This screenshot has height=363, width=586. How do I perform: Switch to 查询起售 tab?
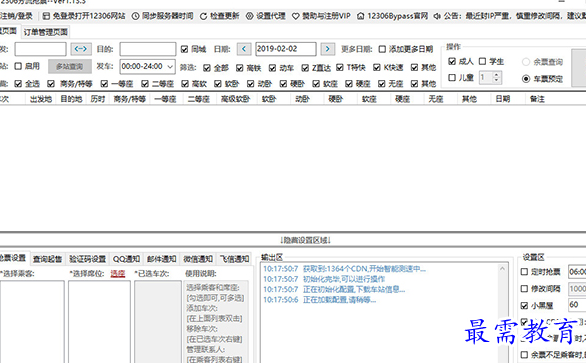47,259
